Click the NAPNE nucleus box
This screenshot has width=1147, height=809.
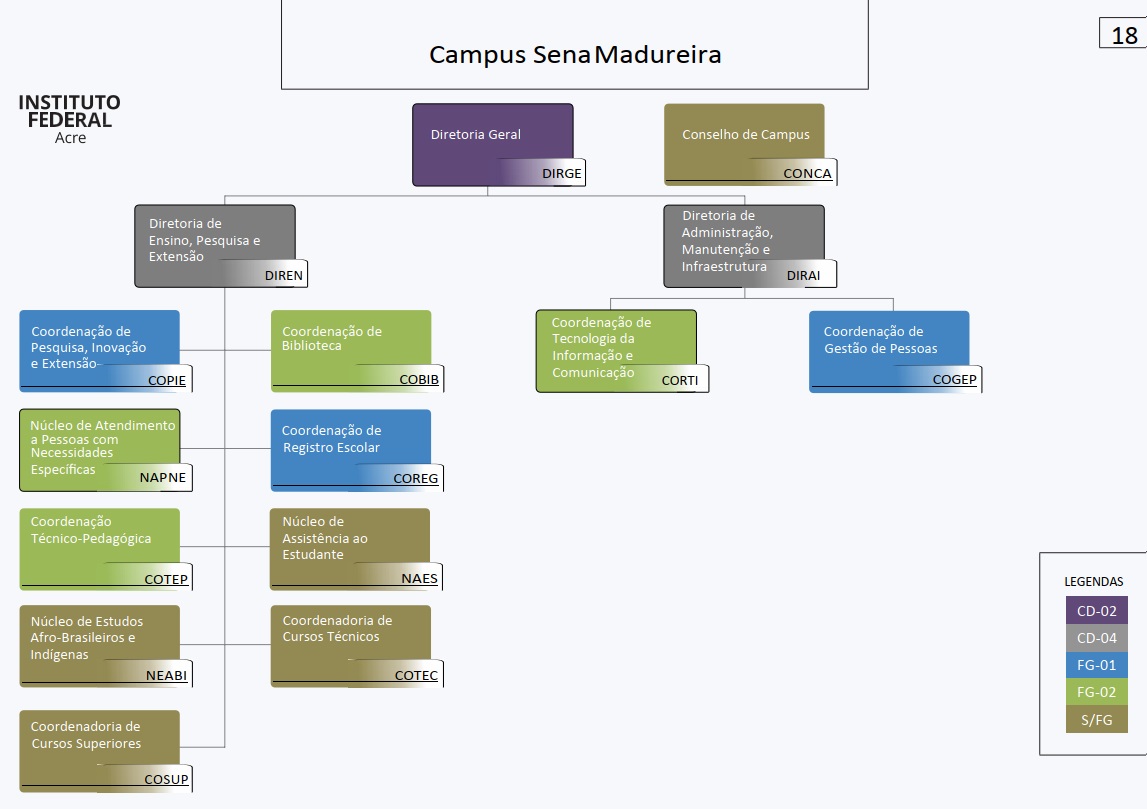click(x=99, y=449)
